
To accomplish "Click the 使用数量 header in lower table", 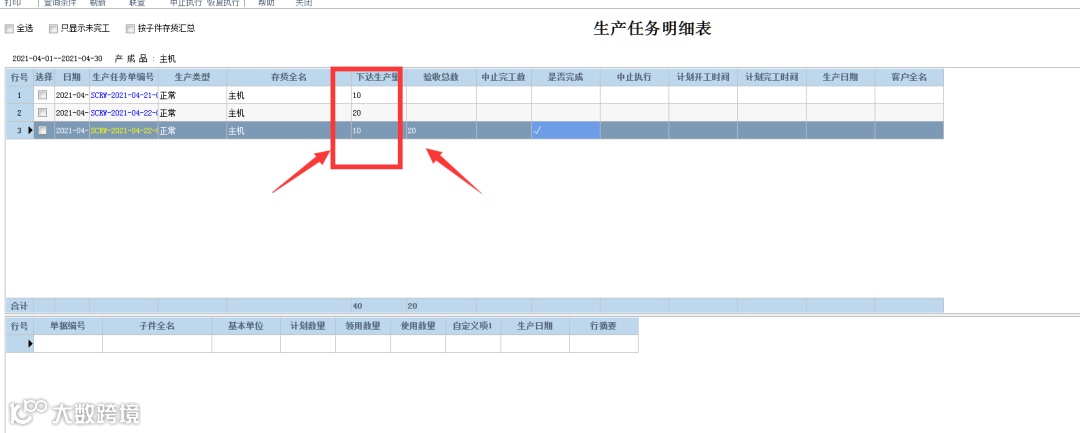I will (x=418, y=326).
